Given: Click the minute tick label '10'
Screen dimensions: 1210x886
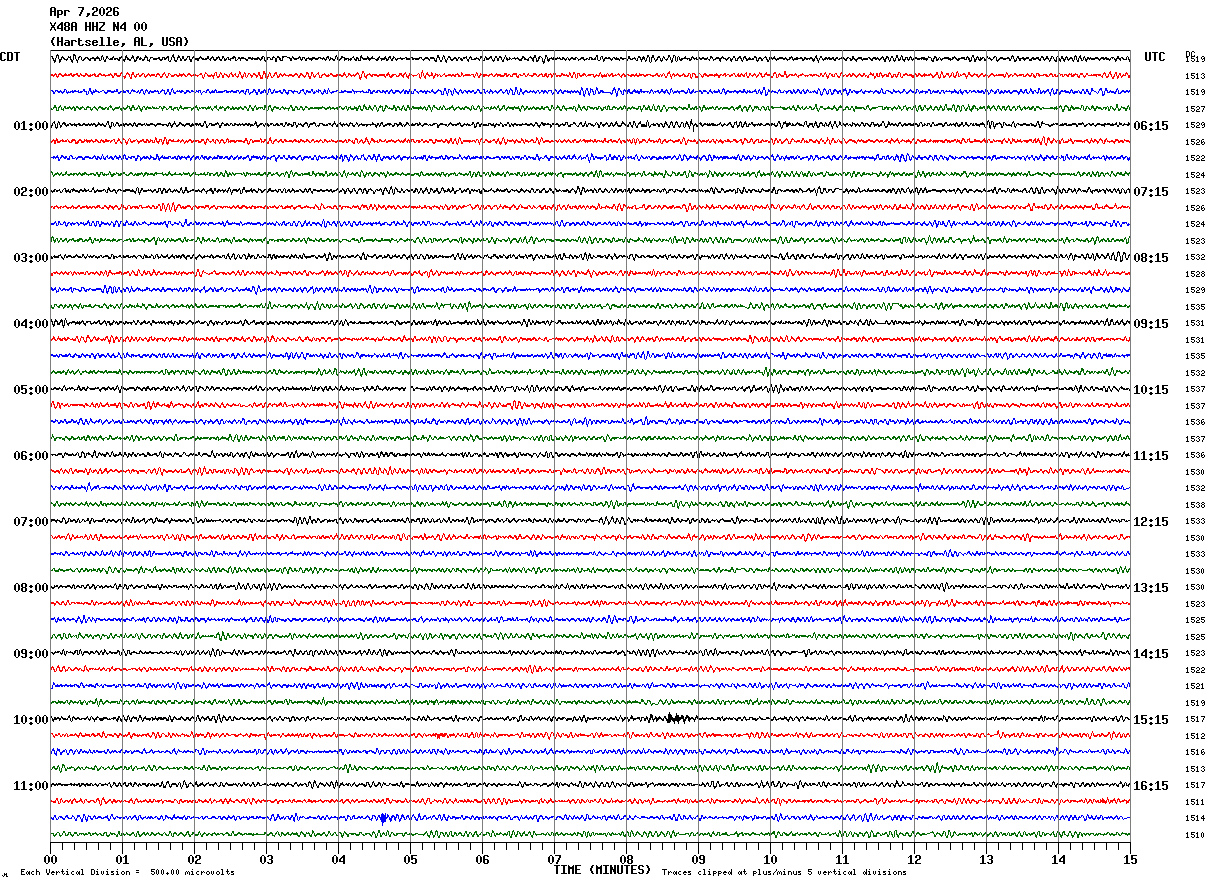Looking at the screenshot, I should tap(770, 859).
